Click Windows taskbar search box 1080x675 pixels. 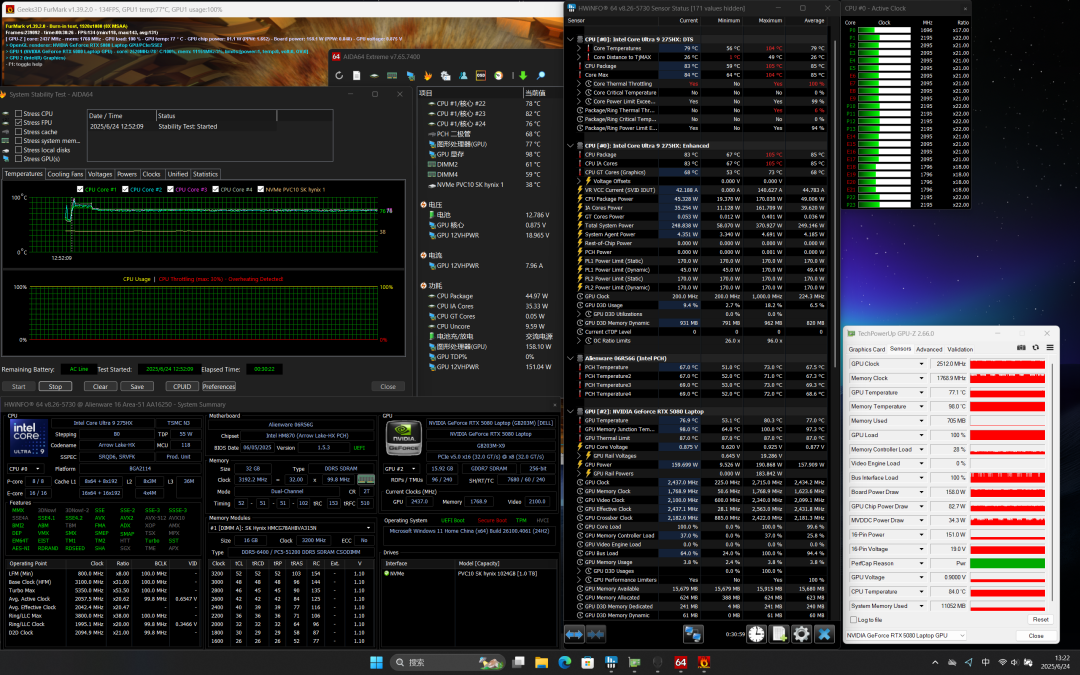coord(448,663)
